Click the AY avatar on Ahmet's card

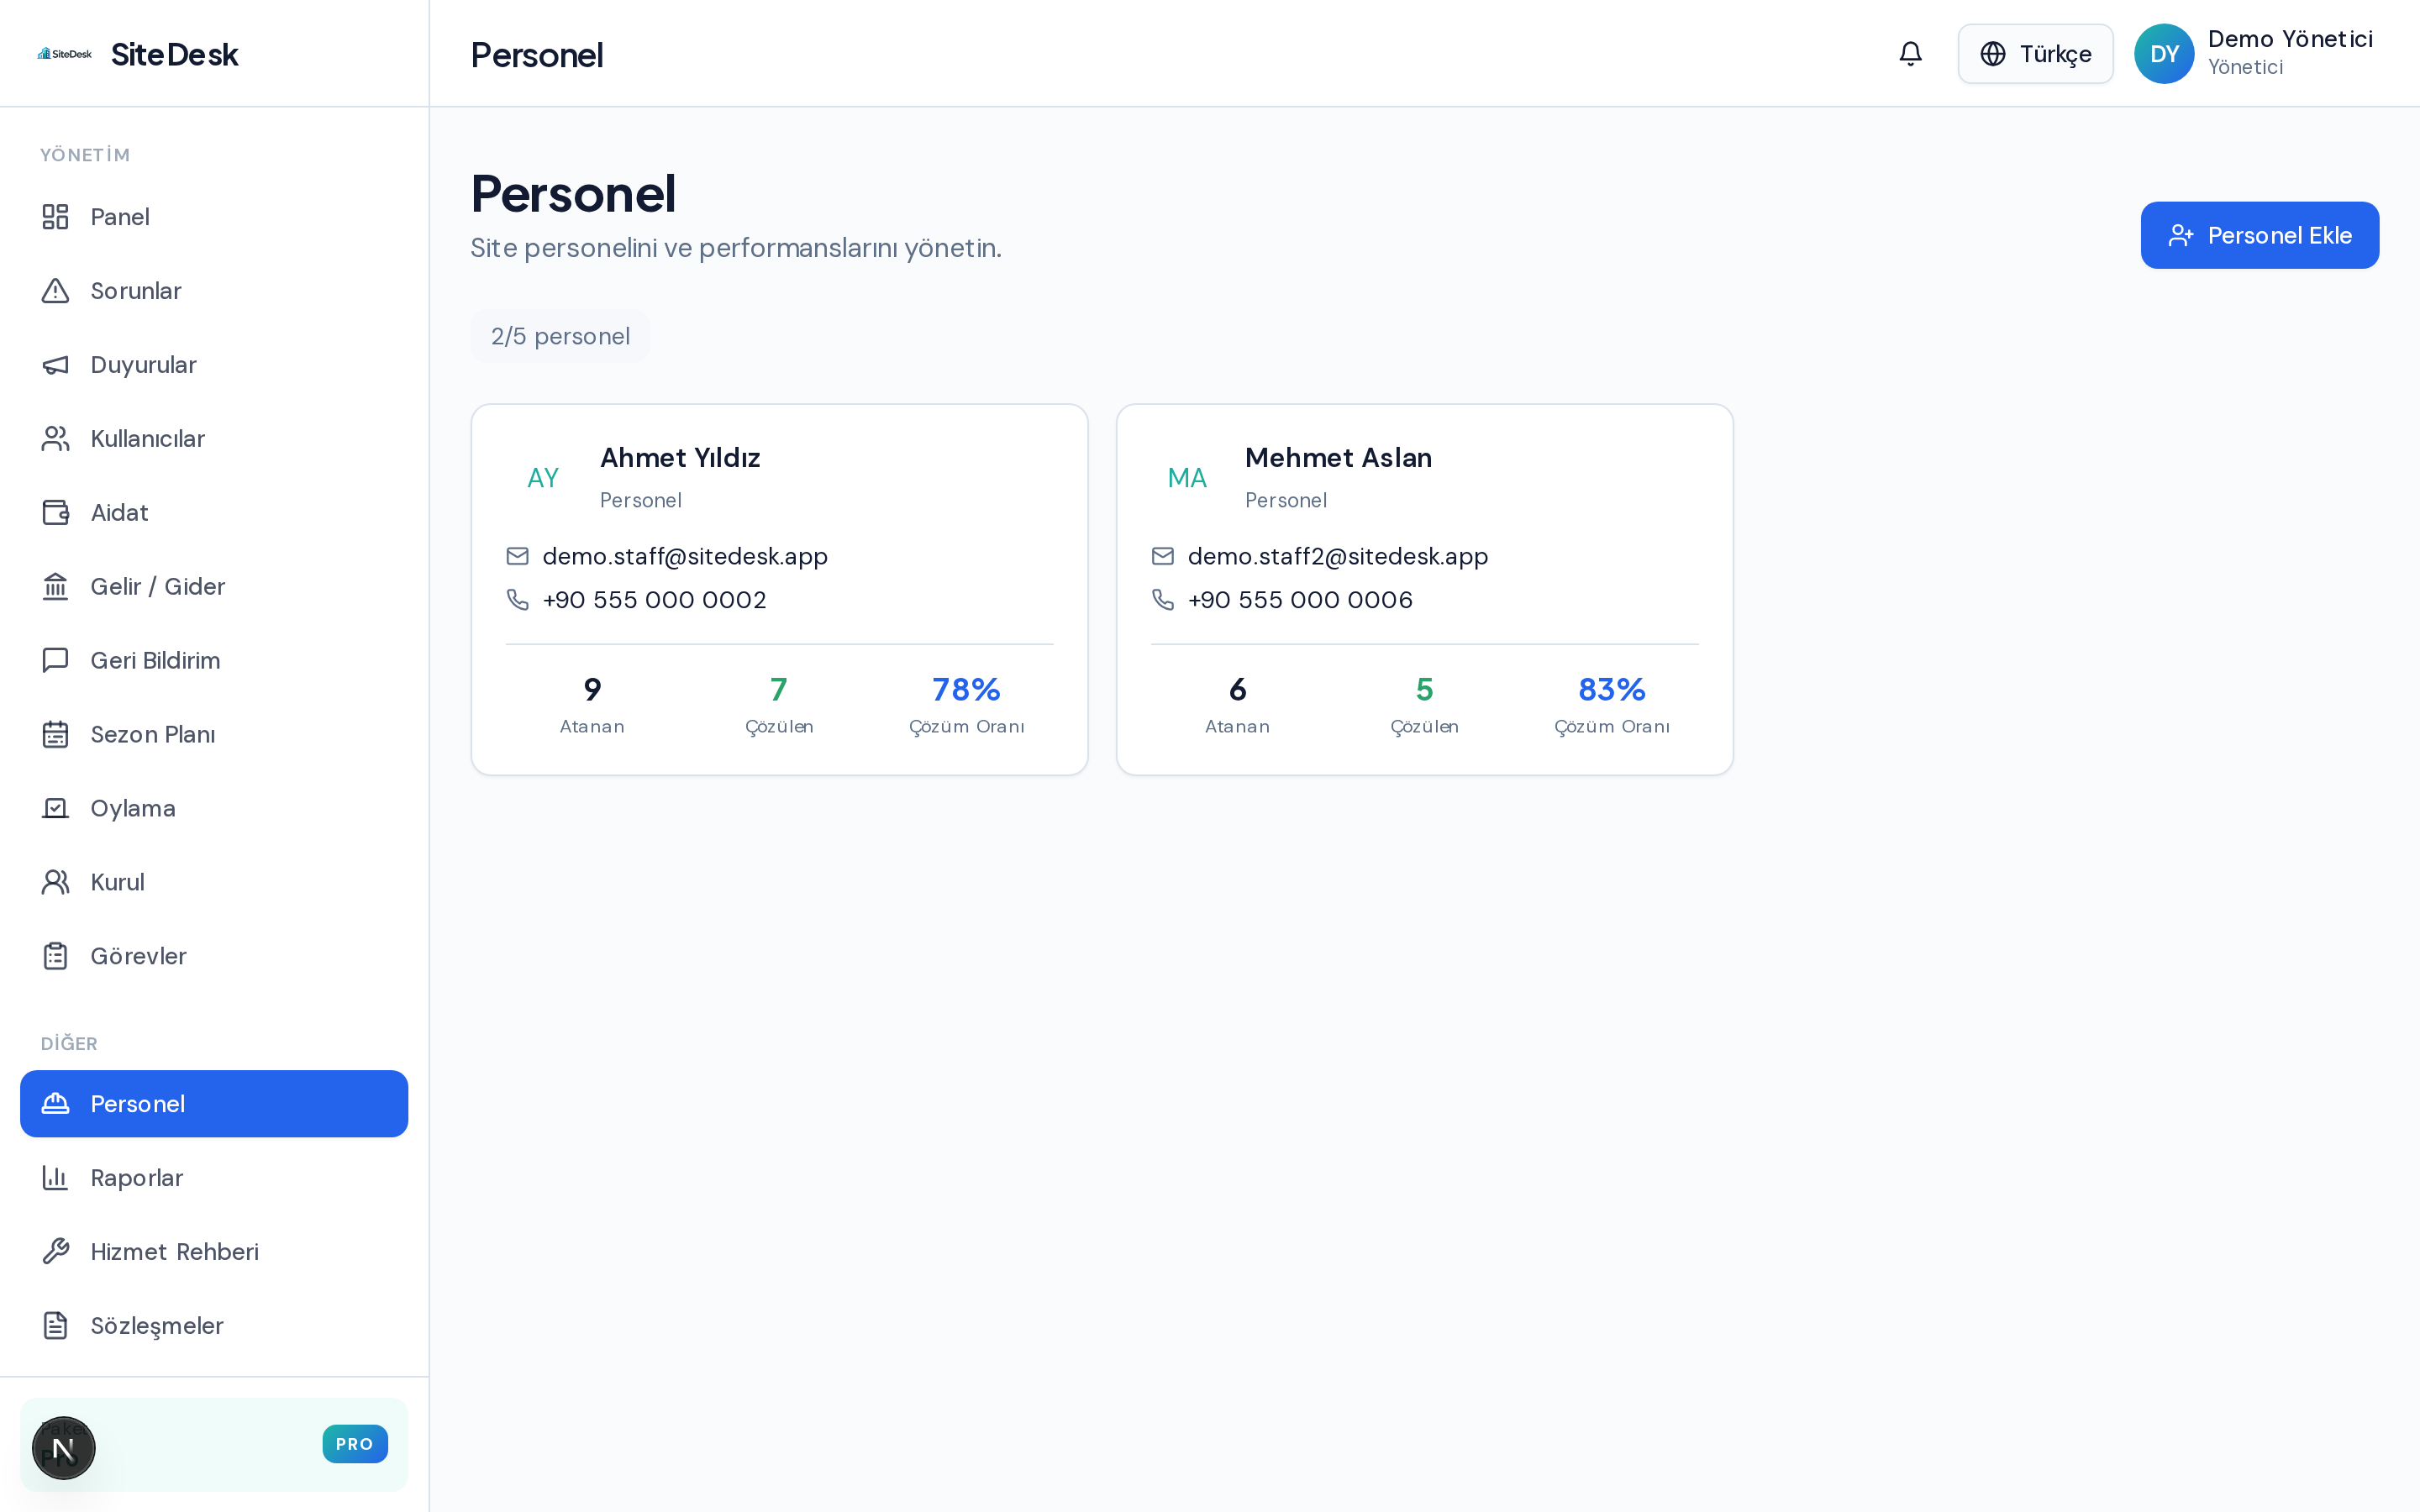click(x=543, y=478)
